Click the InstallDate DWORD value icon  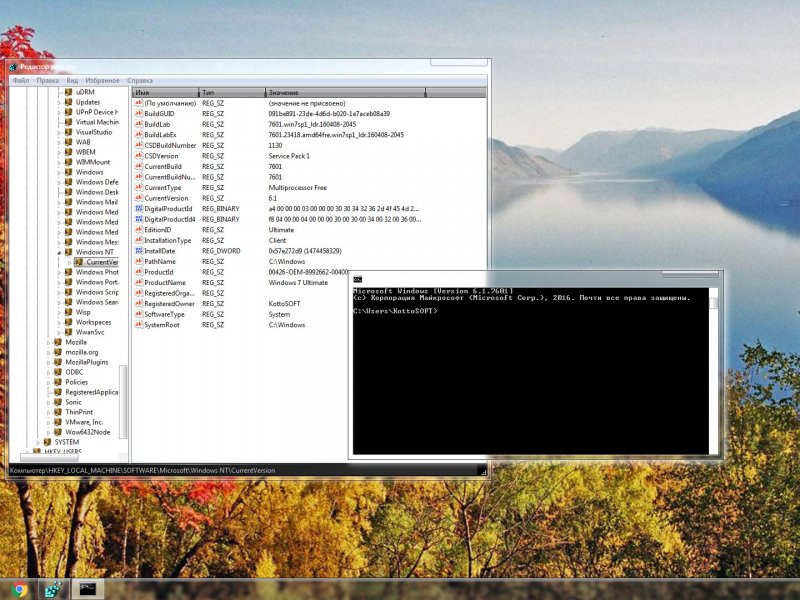[138, 251]
